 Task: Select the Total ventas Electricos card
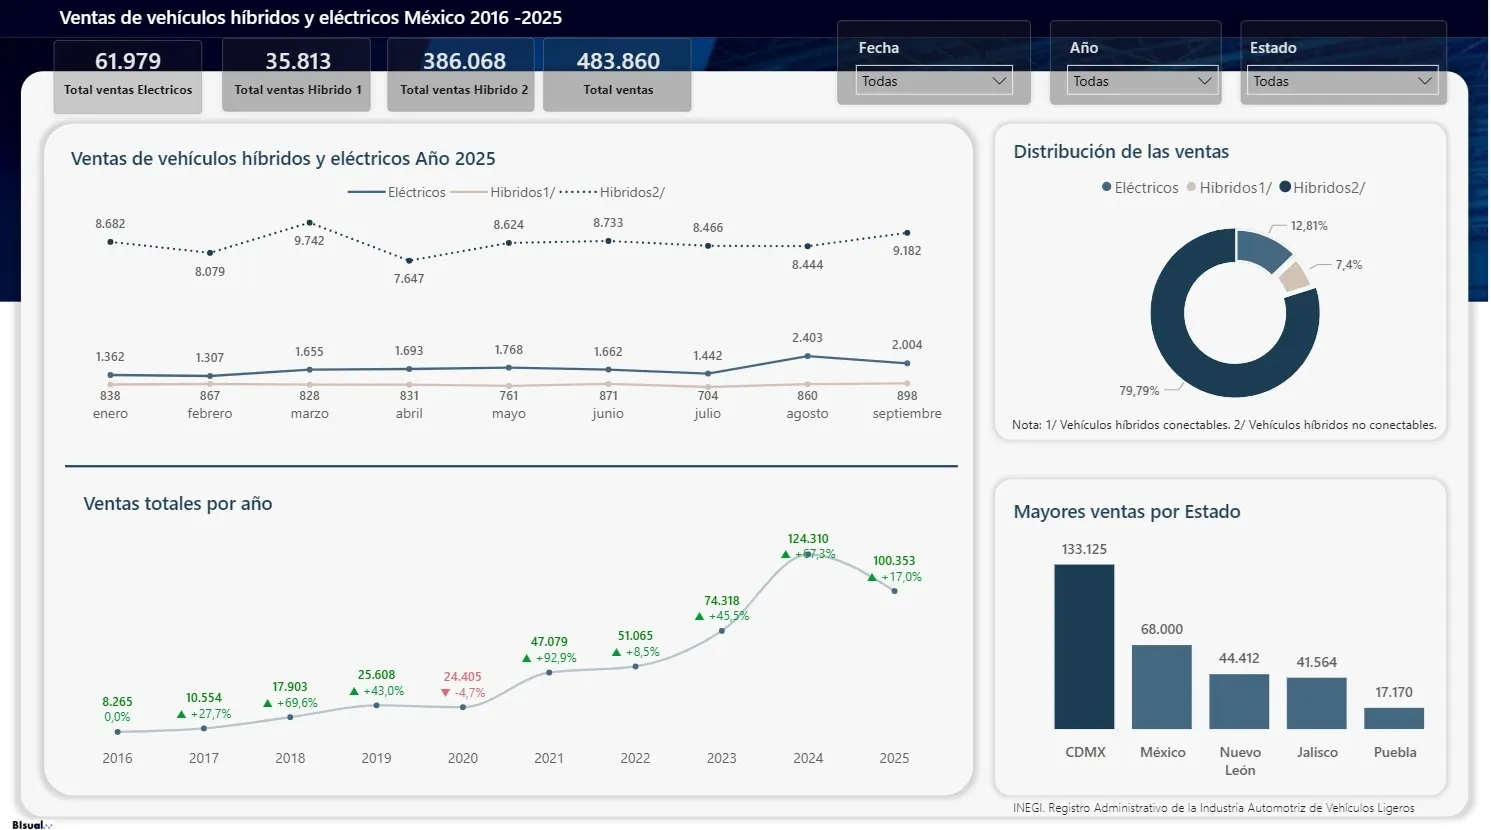pyautogui.click(x=128, y=75)
